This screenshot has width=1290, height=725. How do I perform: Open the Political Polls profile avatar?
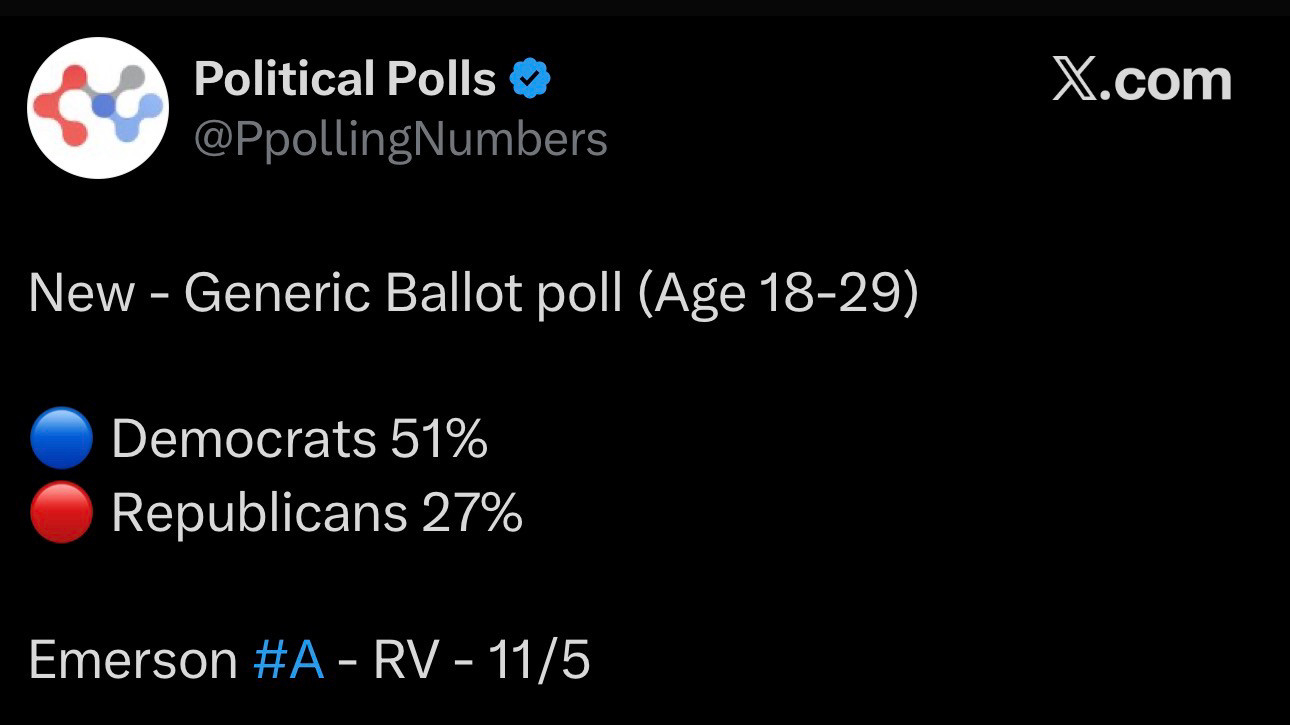click(97, 108)
